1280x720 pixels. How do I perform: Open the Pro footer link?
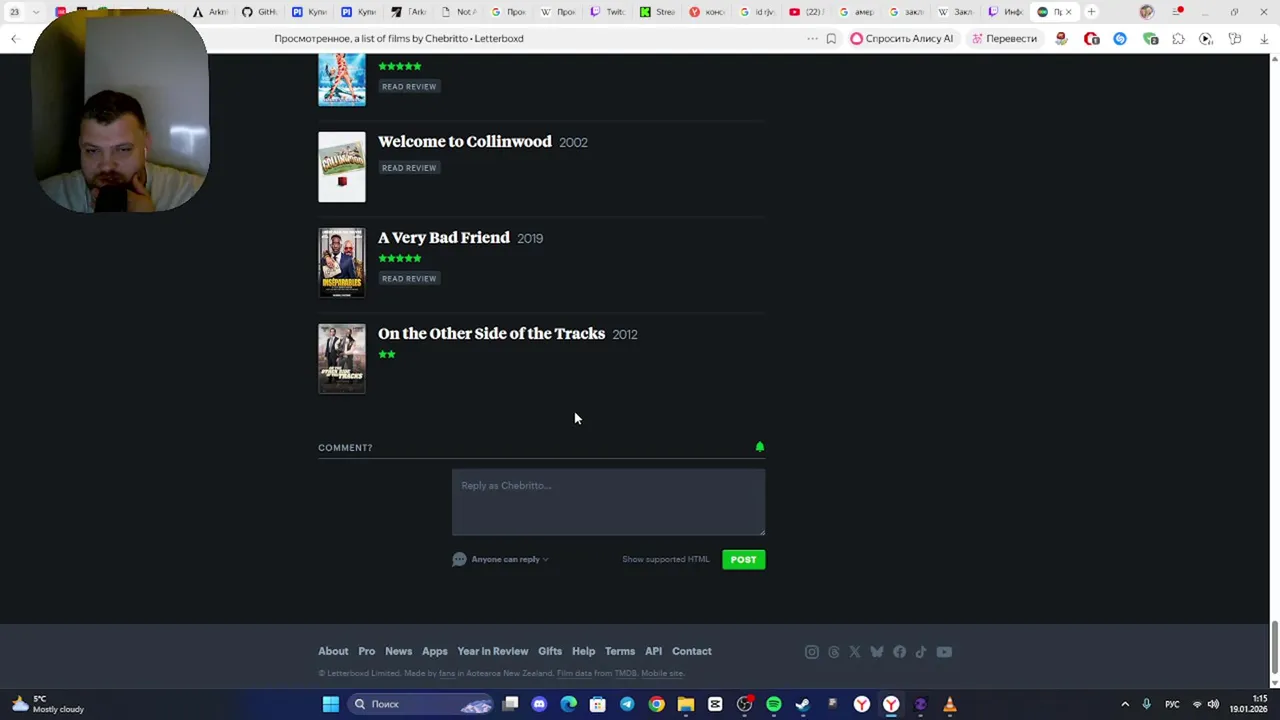point(367,651)
